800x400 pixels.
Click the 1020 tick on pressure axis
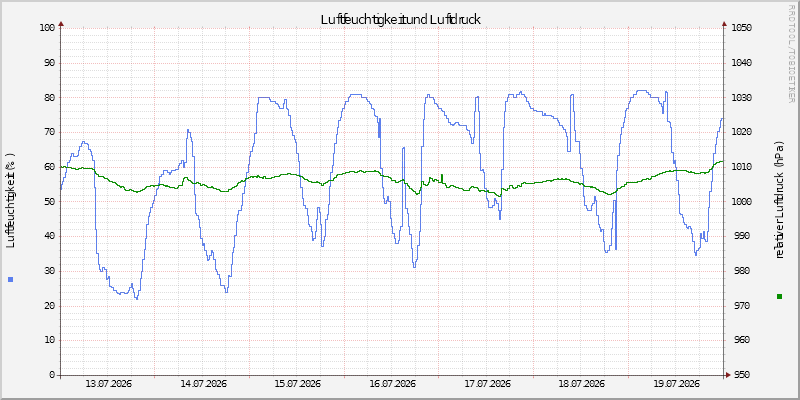740,132
